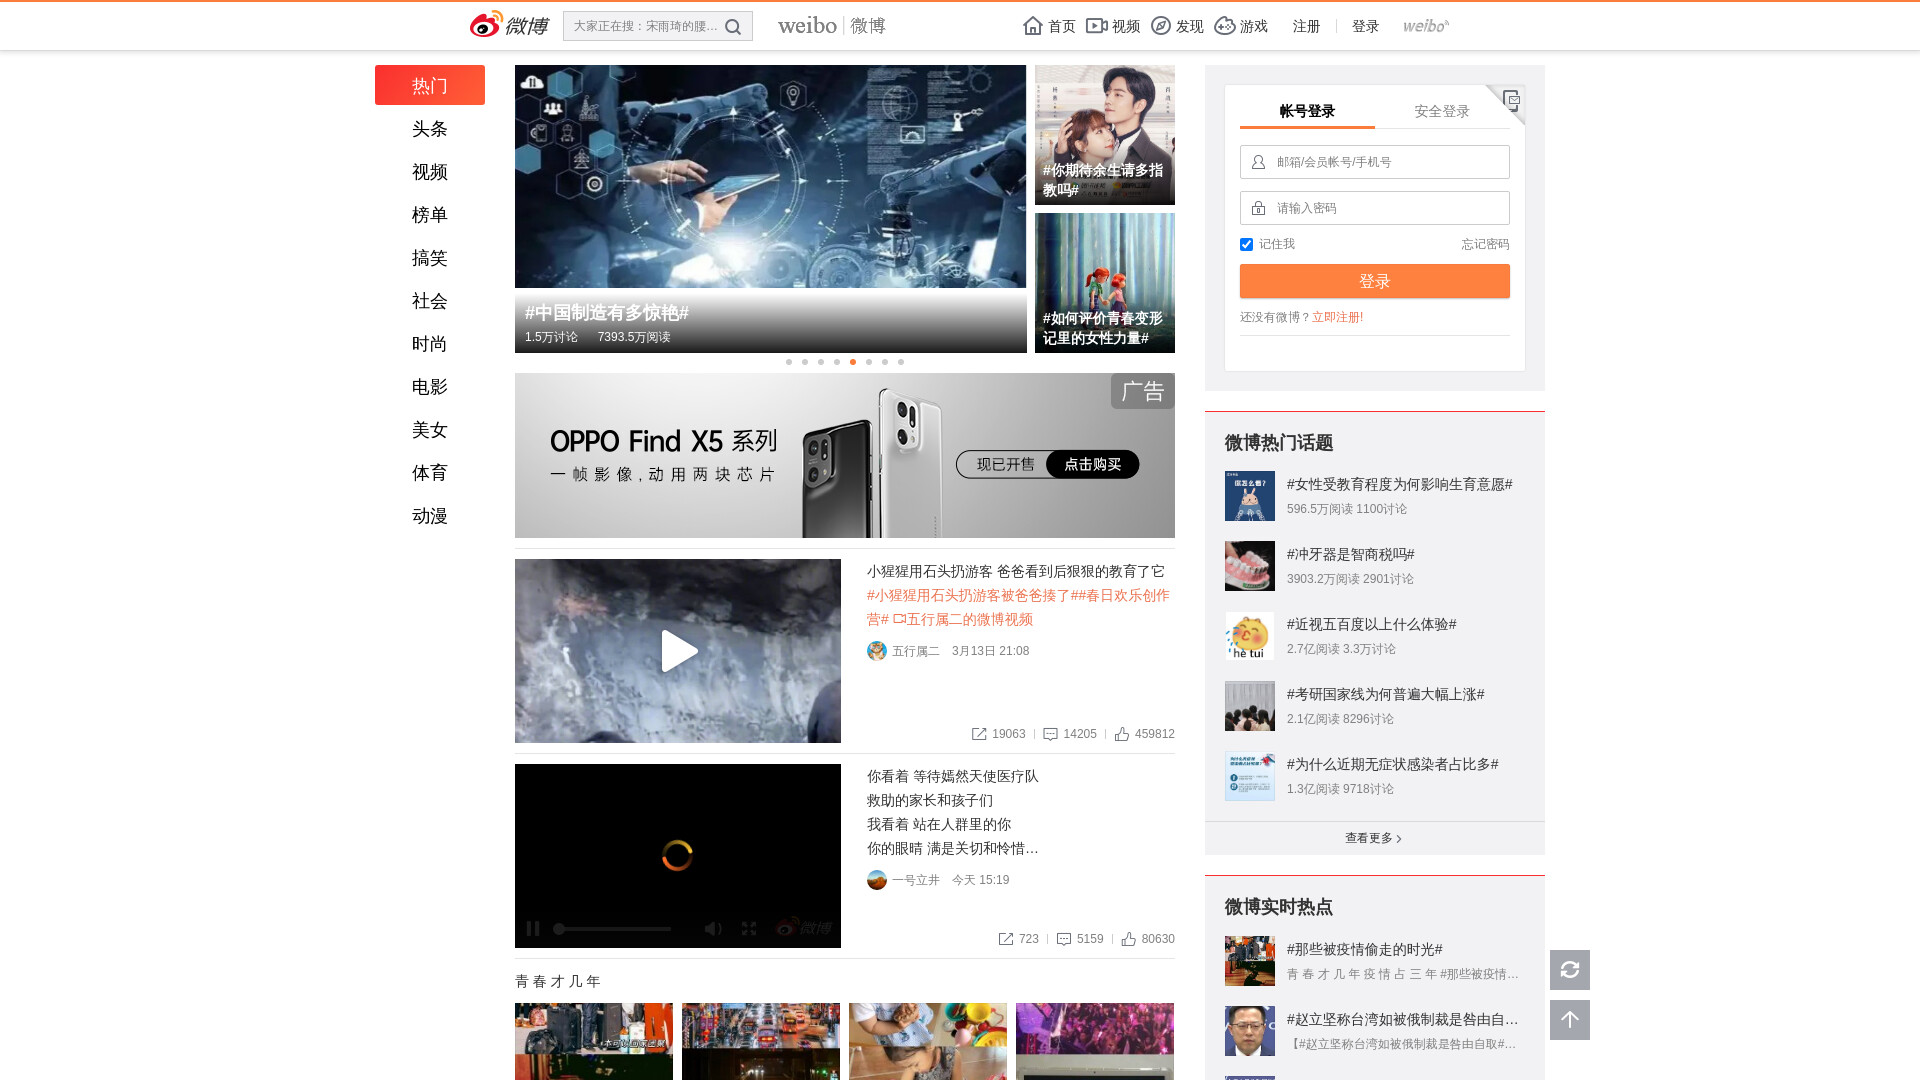The height and width of the screenshot is (1080, 1920).
Task: Open 游戏 games from the top nav
Action: [x=1241, y=26]
